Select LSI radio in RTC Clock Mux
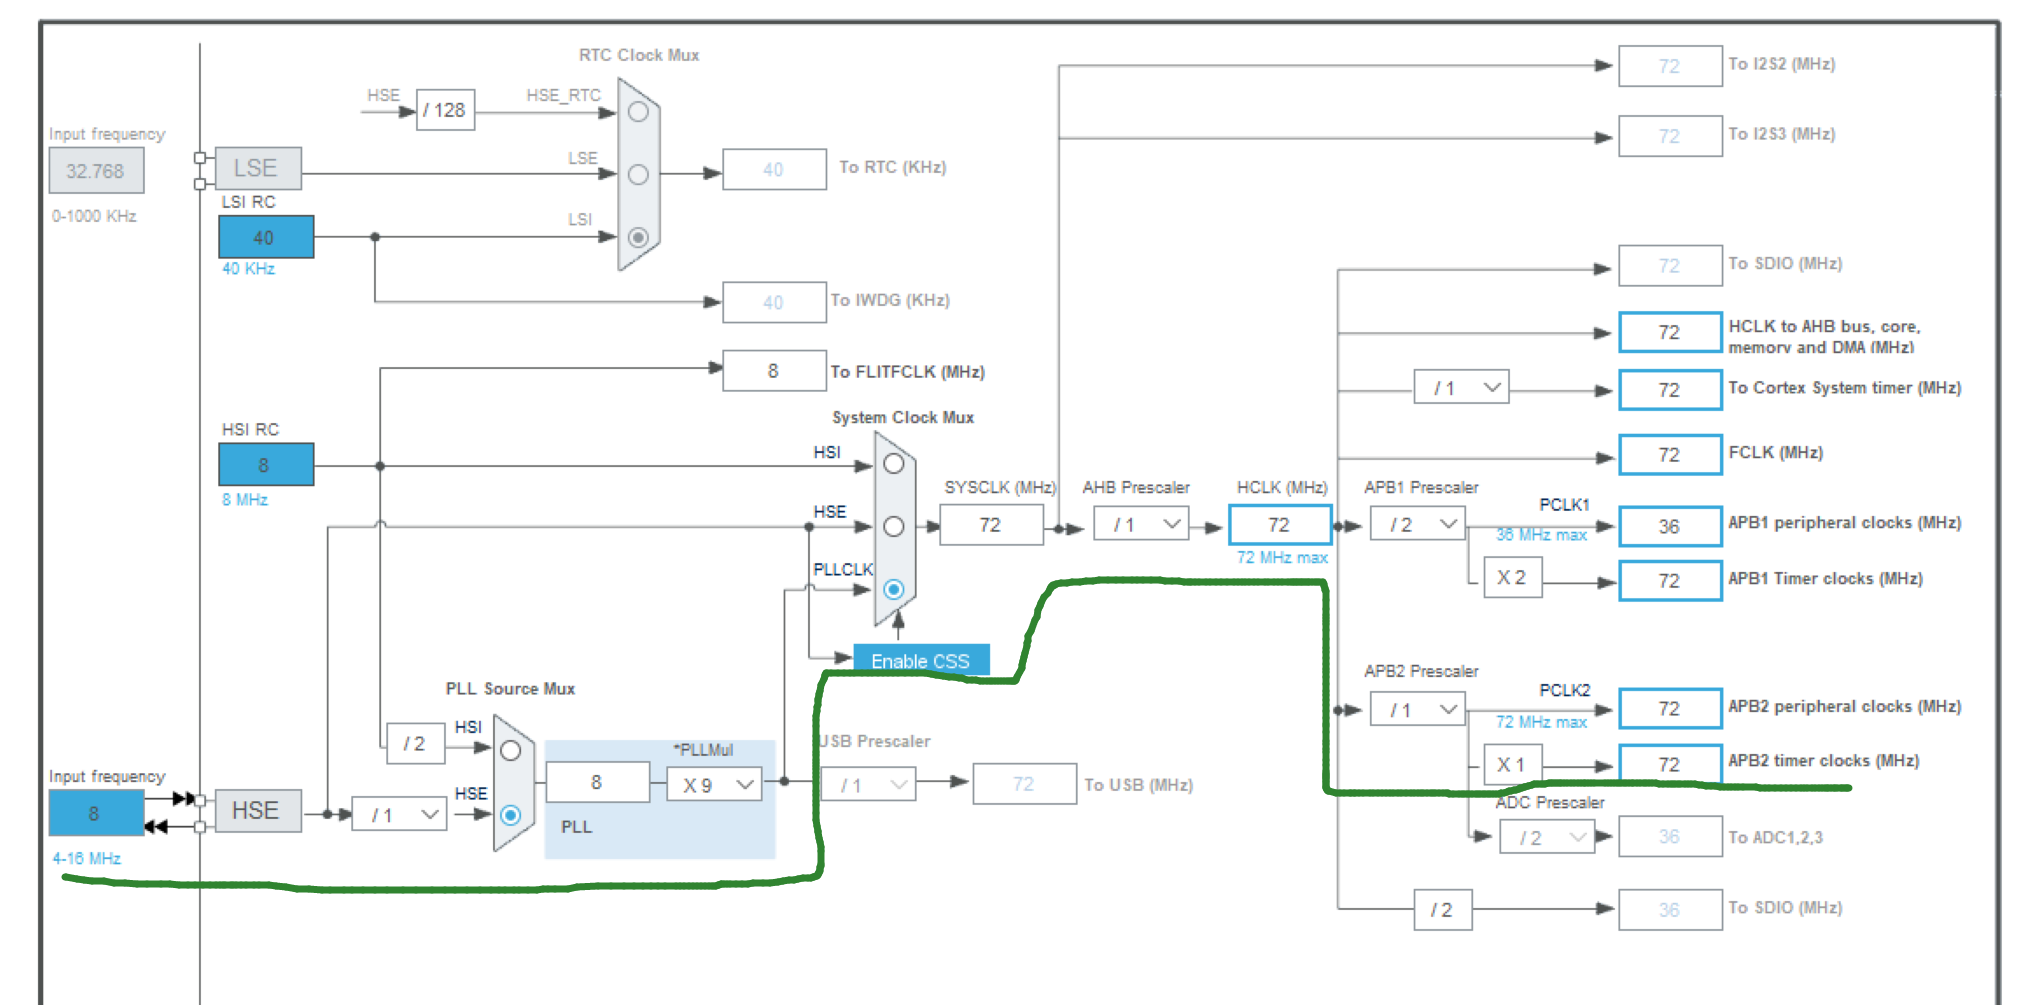 [x=638, y=237]
